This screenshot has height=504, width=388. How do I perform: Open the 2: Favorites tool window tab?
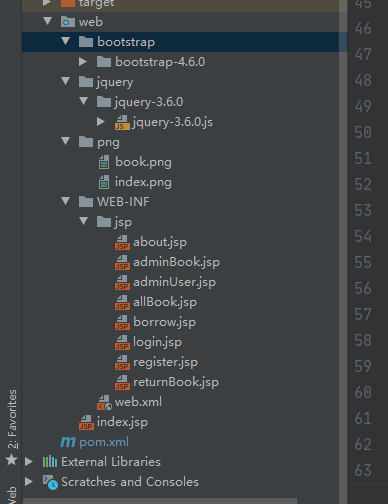[x=12, y=419]
